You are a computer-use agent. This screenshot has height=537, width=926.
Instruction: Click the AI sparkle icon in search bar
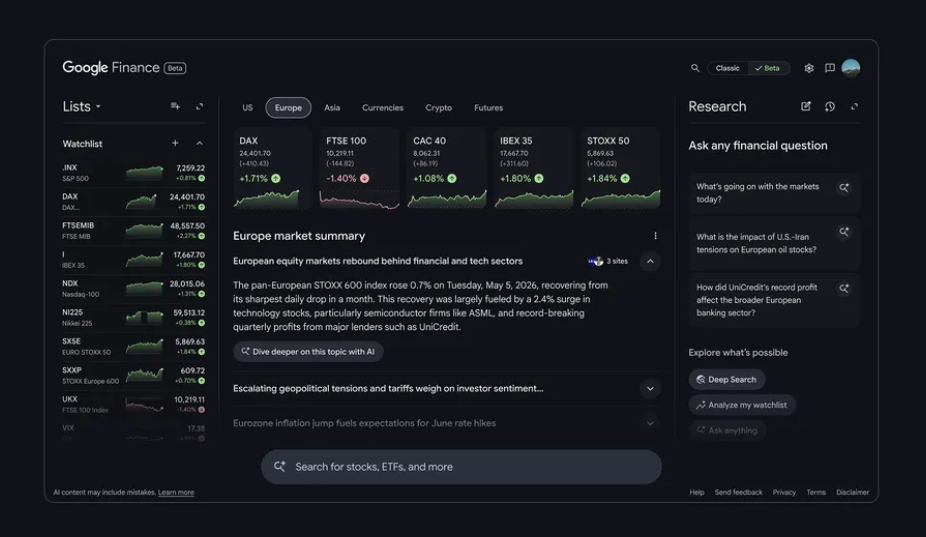tap(279, 467)
